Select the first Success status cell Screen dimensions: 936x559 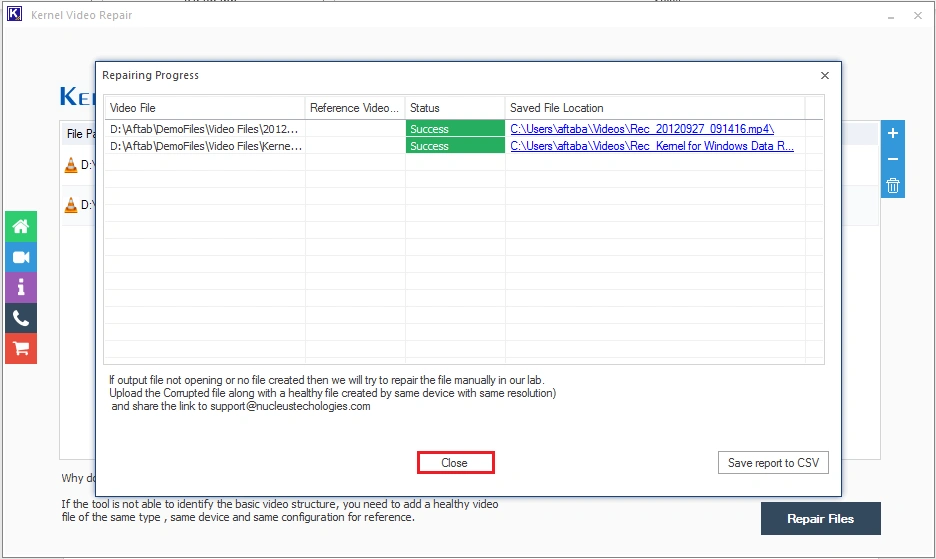(x=455, y=129)
